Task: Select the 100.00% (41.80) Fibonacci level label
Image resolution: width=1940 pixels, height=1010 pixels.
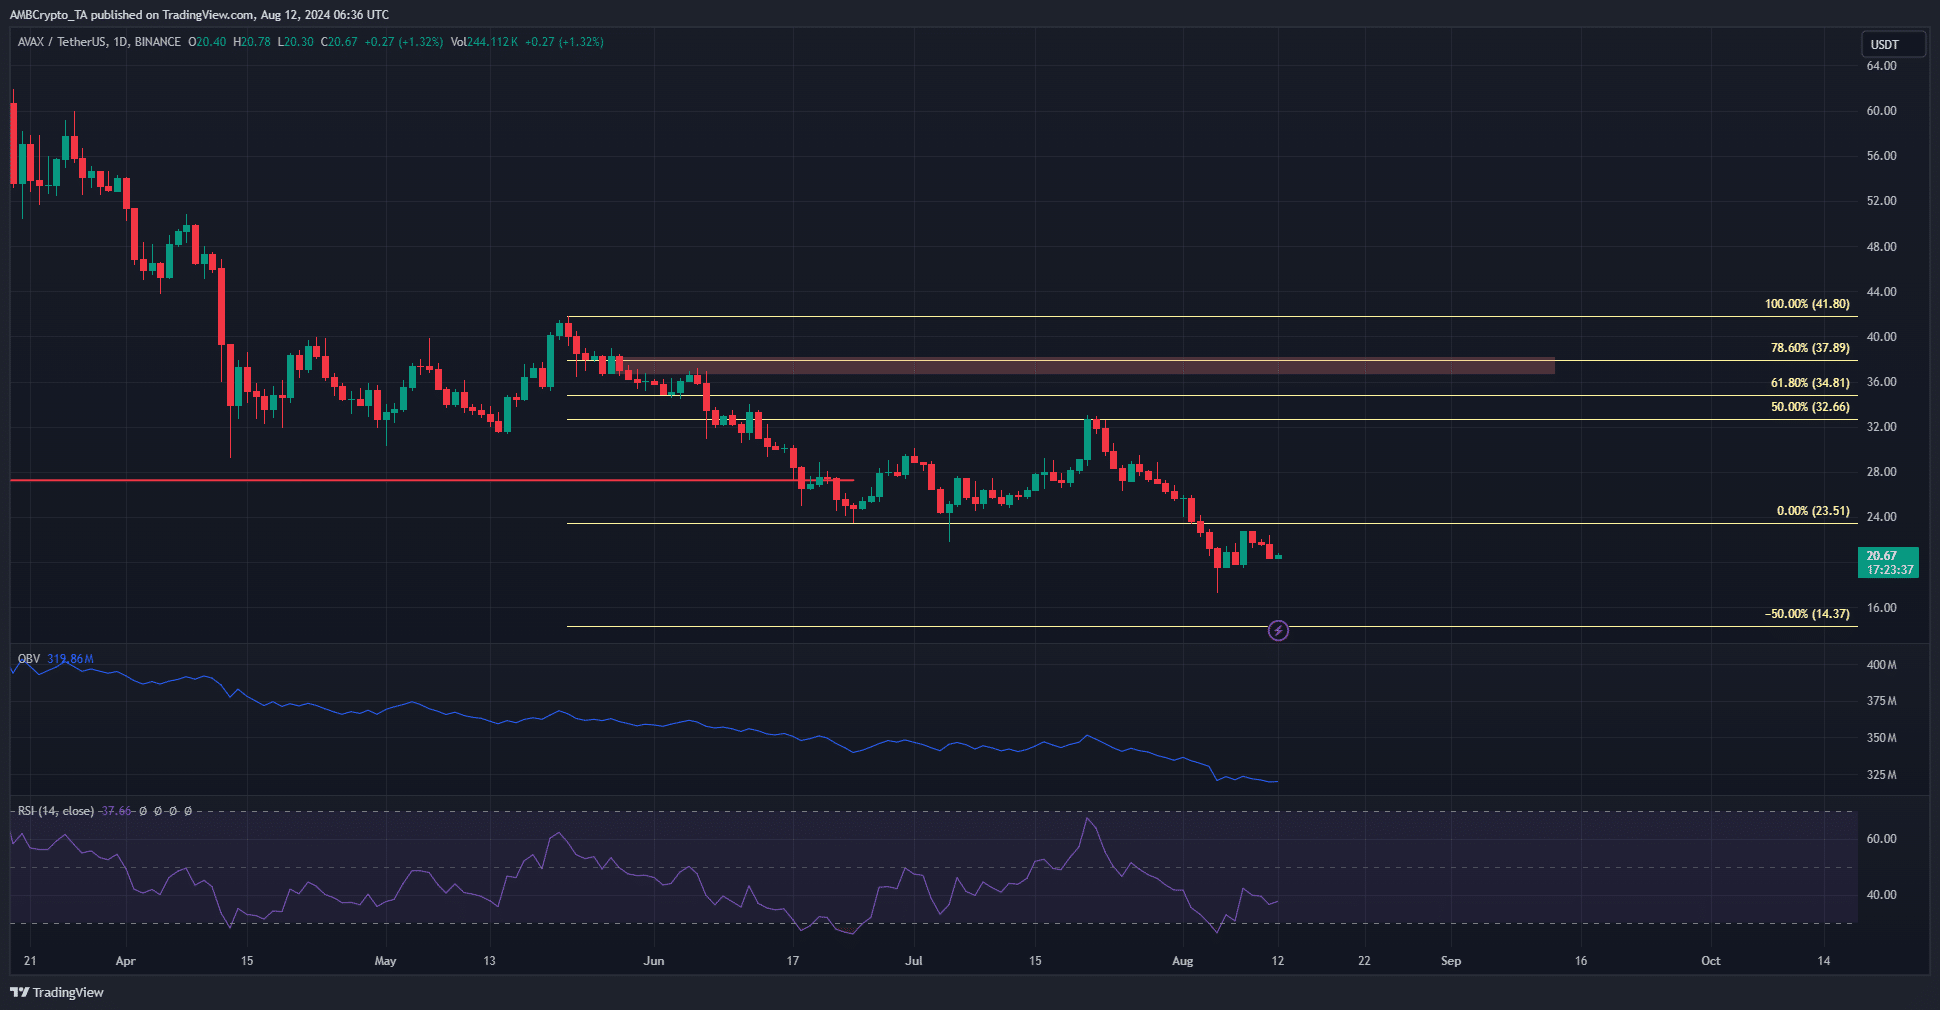Action: point(1807,304)
